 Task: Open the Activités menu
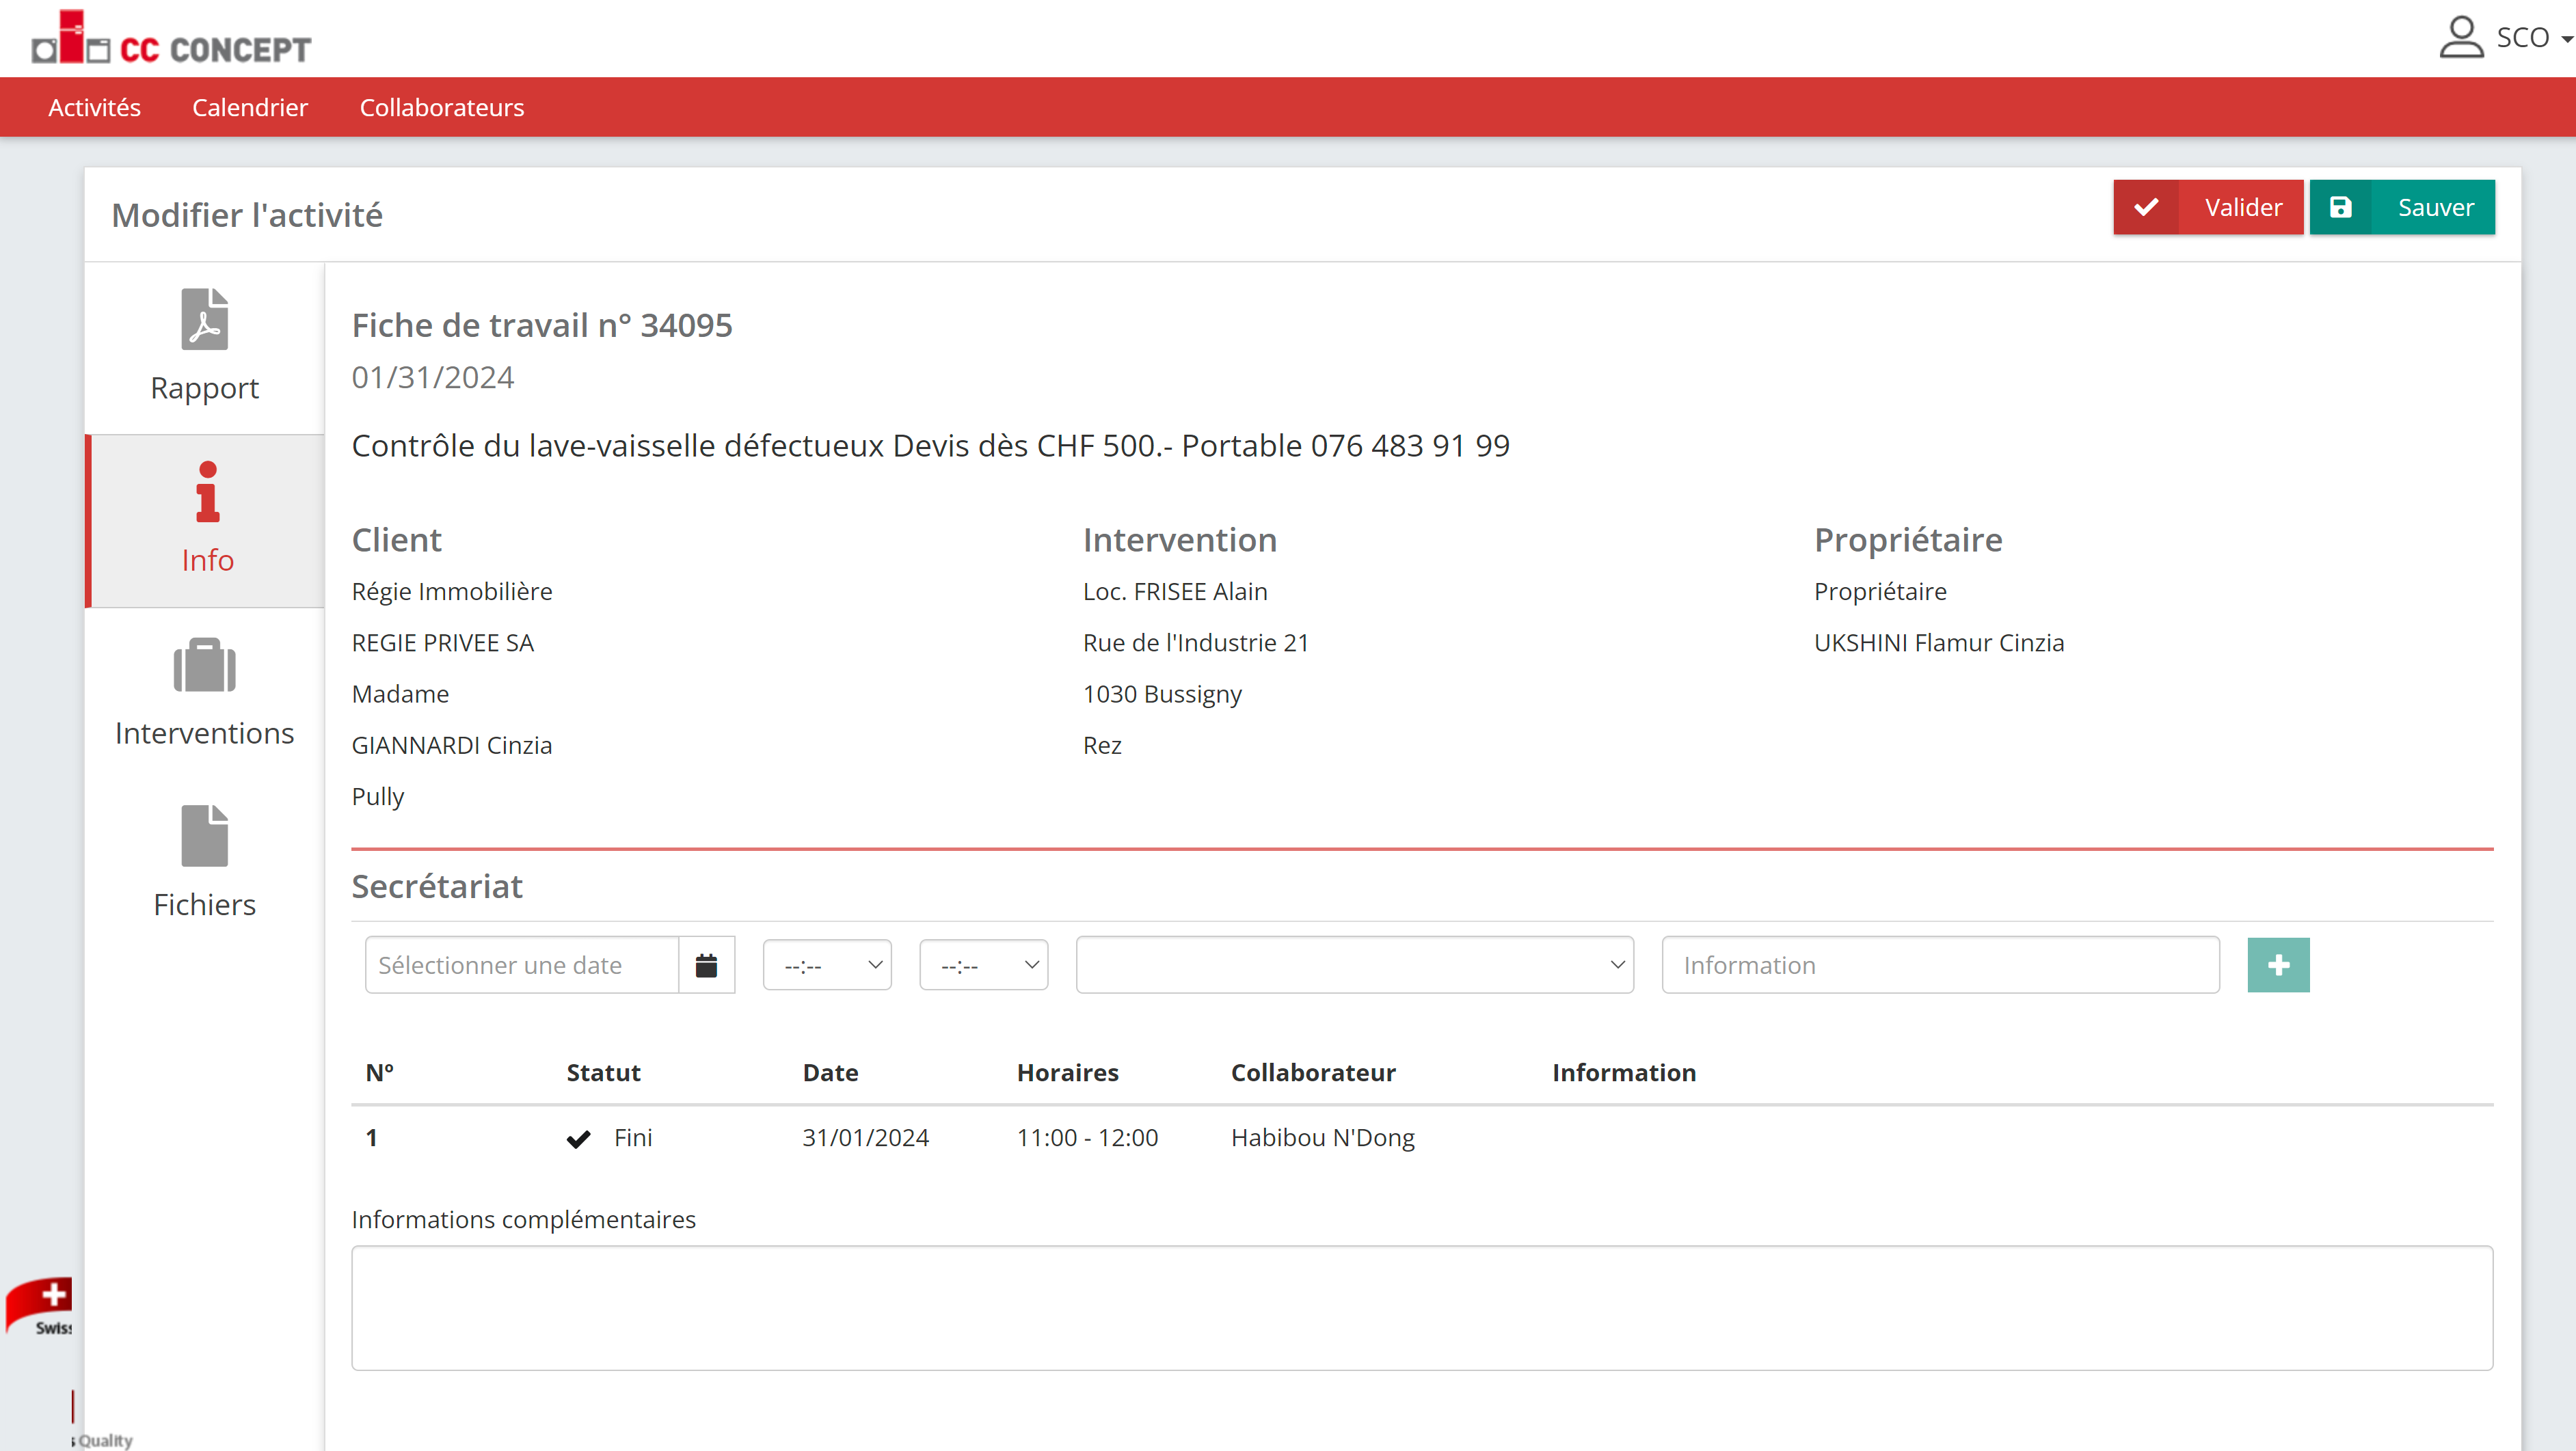coord(94,107)
